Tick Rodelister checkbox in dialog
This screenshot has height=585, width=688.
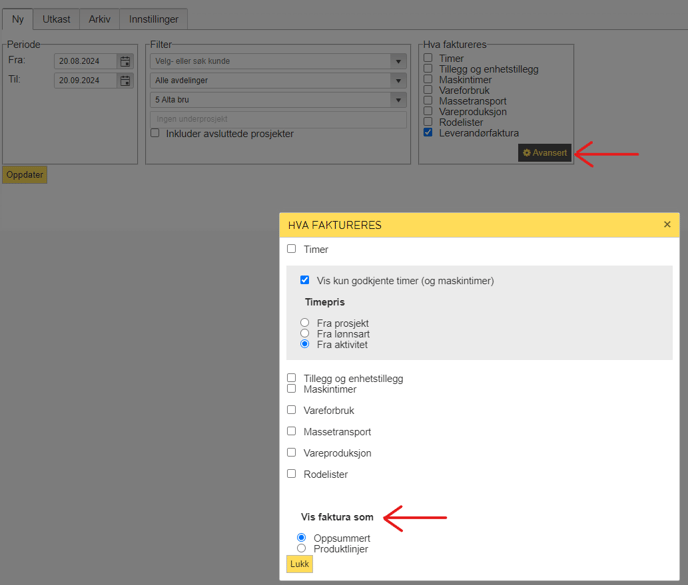(x=291, y=474)
